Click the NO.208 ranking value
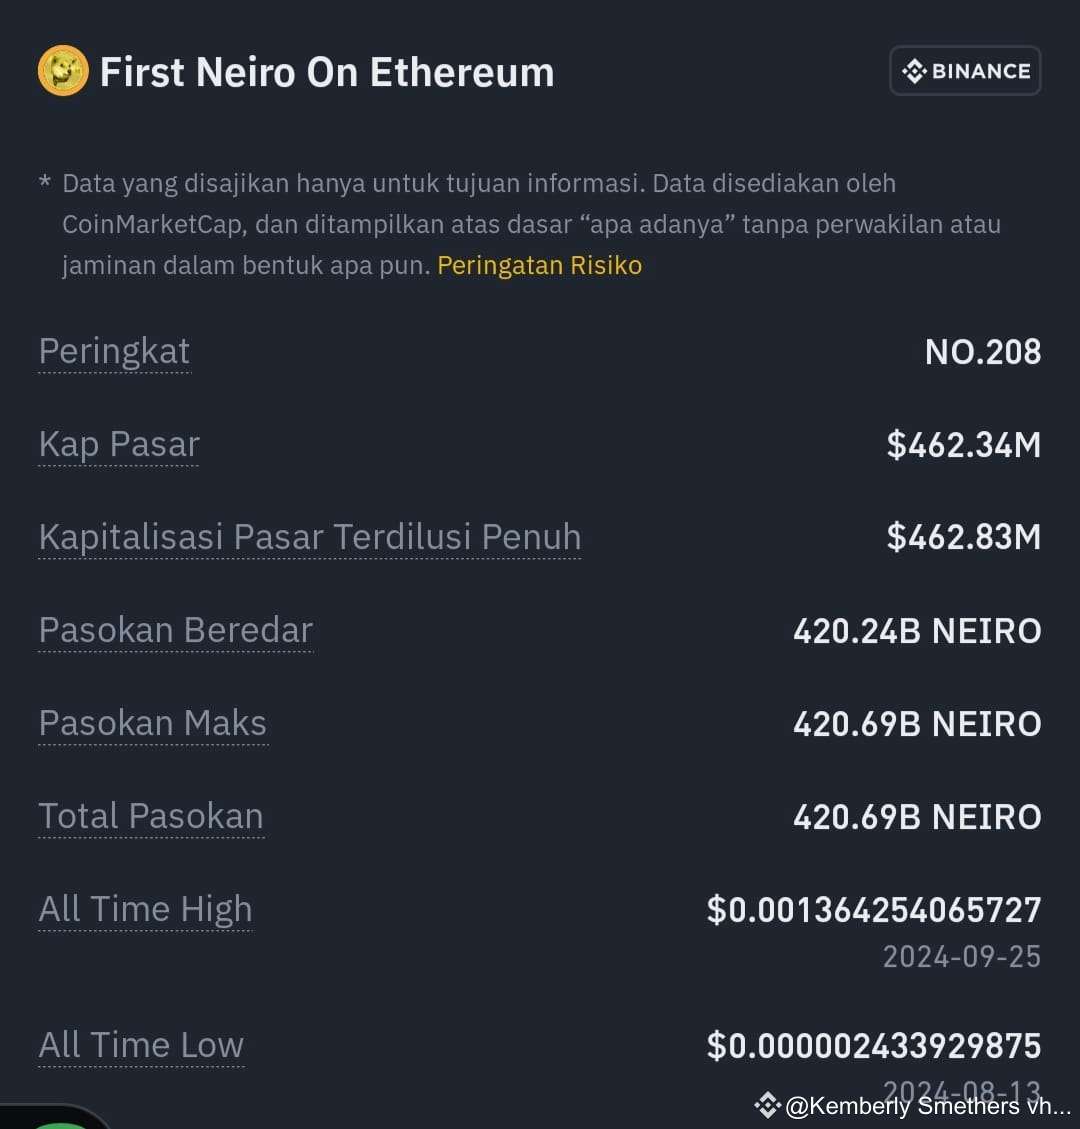This screenshot has width=1080, height=1129. coord(983,352)
